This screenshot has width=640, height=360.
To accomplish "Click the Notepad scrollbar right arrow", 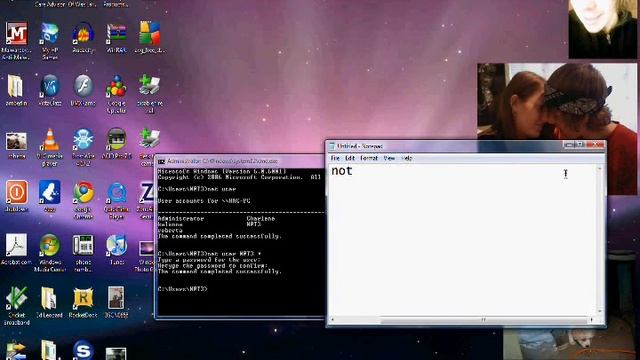I will [592, 320].
